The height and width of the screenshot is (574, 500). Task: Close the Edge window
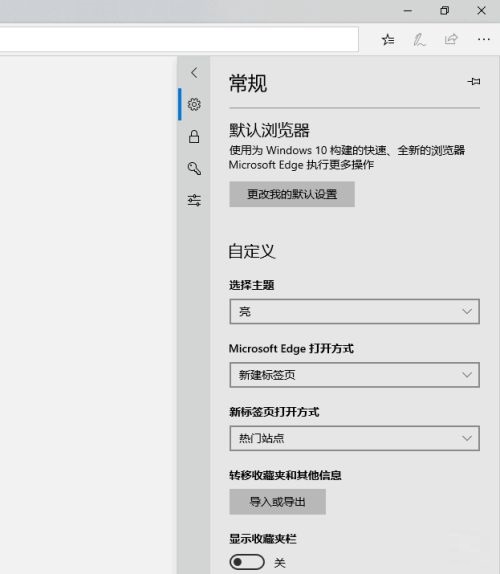[x=481, y=11]
